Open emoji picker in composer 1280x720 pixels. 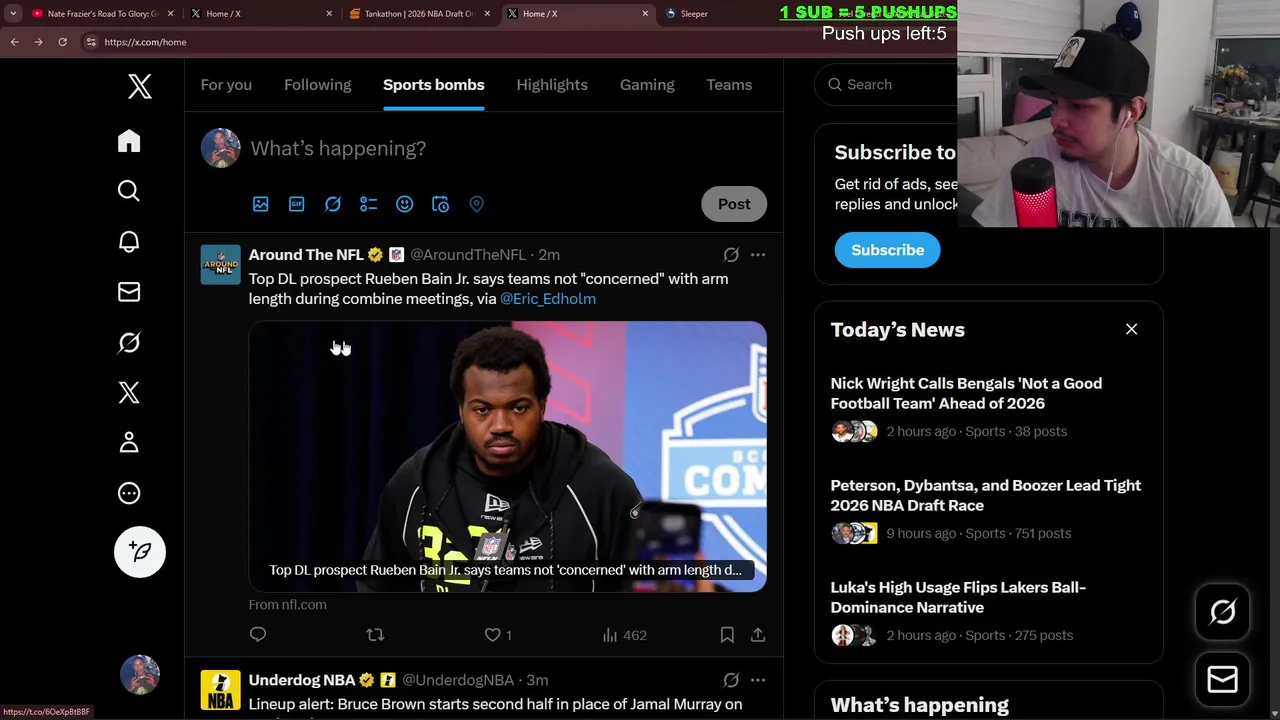405,204
